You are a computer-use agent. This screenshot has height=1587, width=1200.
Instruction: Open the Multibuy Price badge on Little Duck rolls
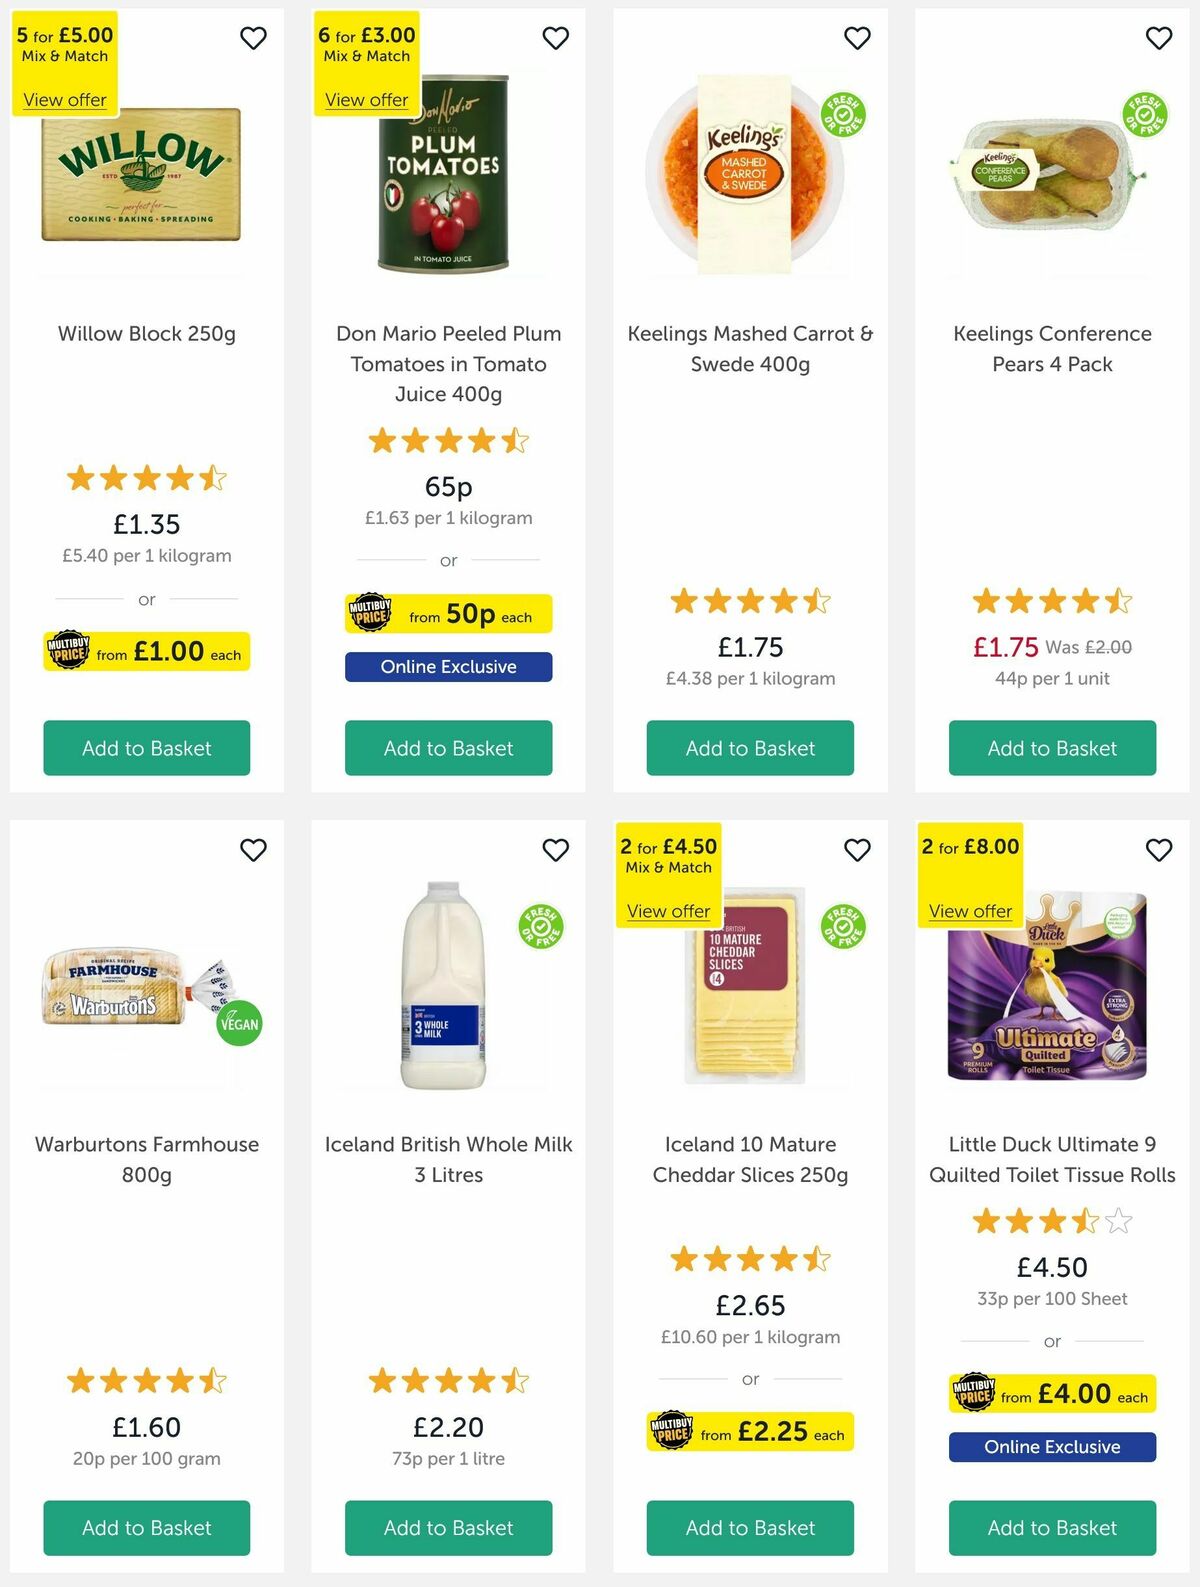1051,1393
